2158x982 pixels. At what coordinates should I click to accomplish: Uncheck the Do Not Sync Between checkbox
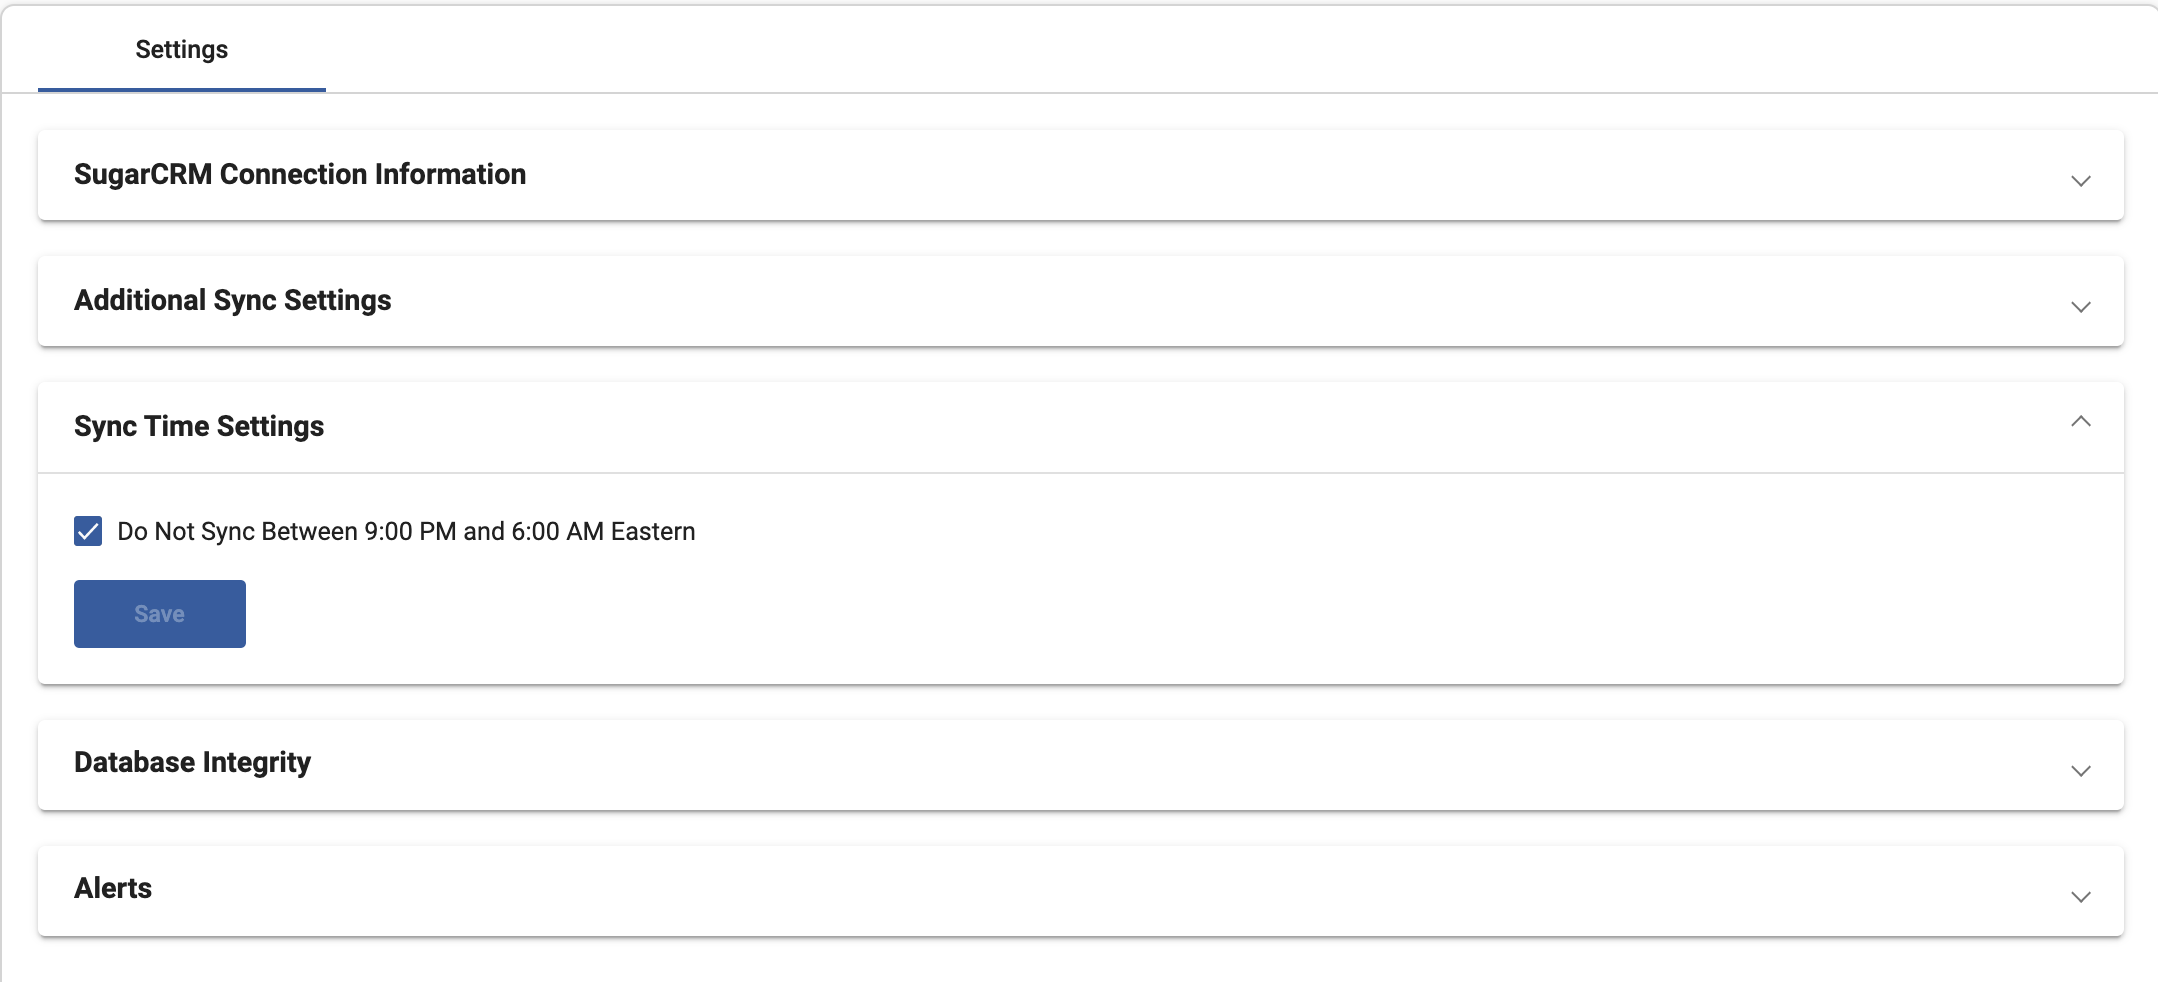tap(88, 531)
